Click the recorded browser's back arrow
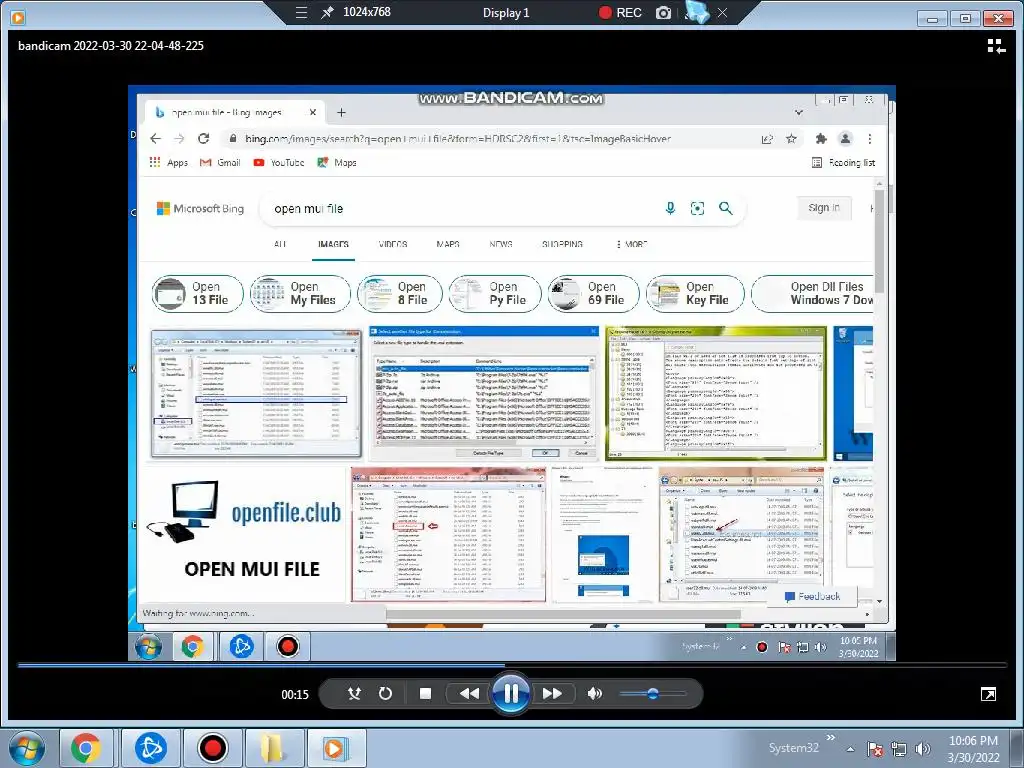The height and width of the screenshot is (768, 1024). [x=155, y=138]
